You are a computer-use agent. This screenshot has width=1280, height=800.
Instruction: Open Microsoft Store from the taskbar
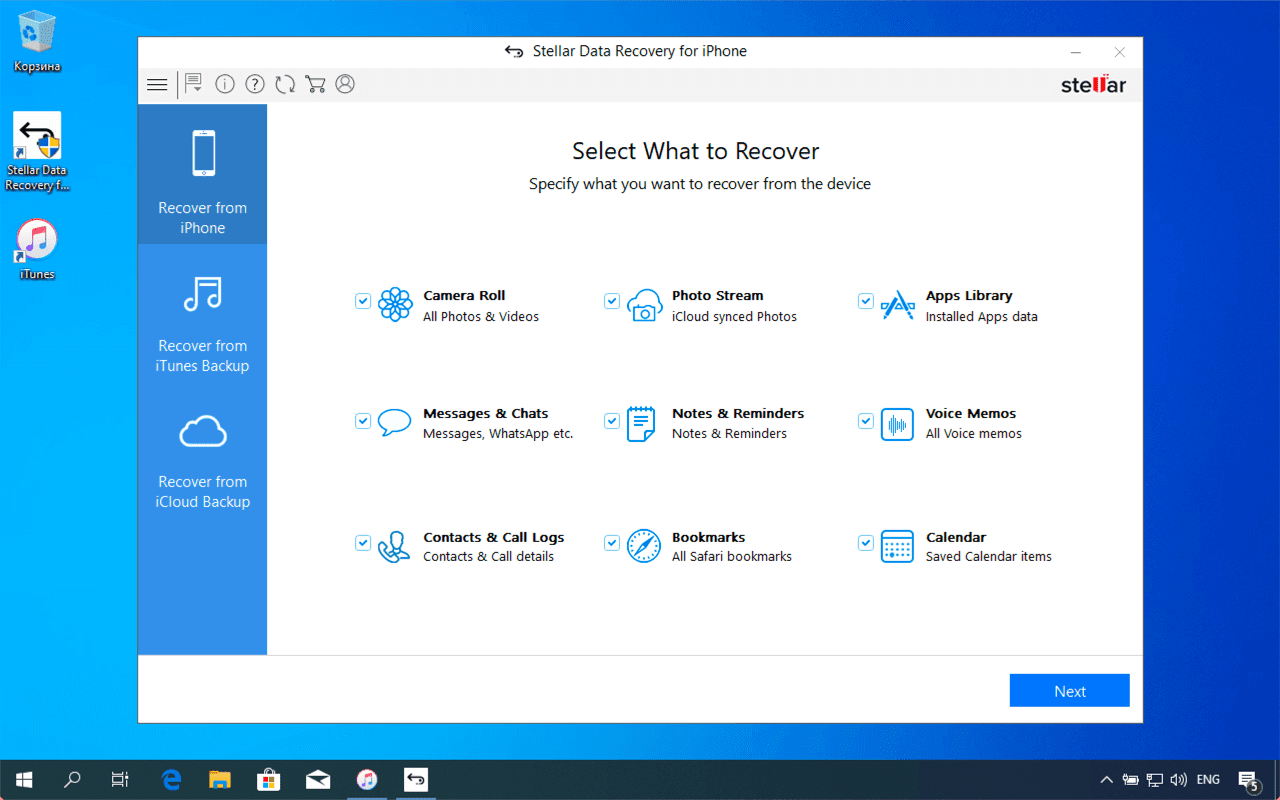[268, 780]
